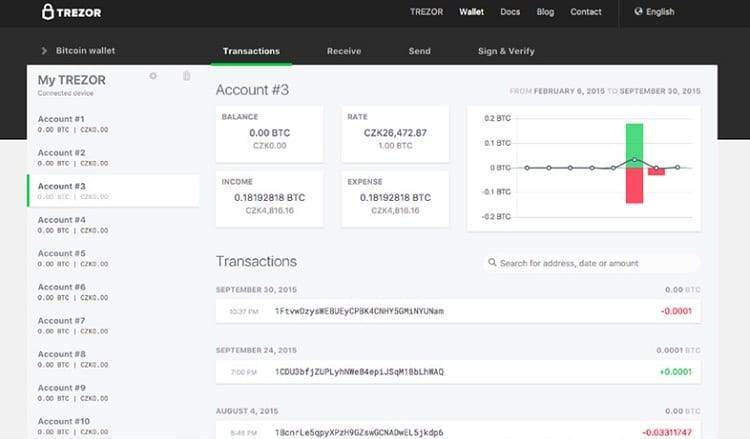
Task: Select Account #4 in sidebar
Action: (x=113, y=225)
